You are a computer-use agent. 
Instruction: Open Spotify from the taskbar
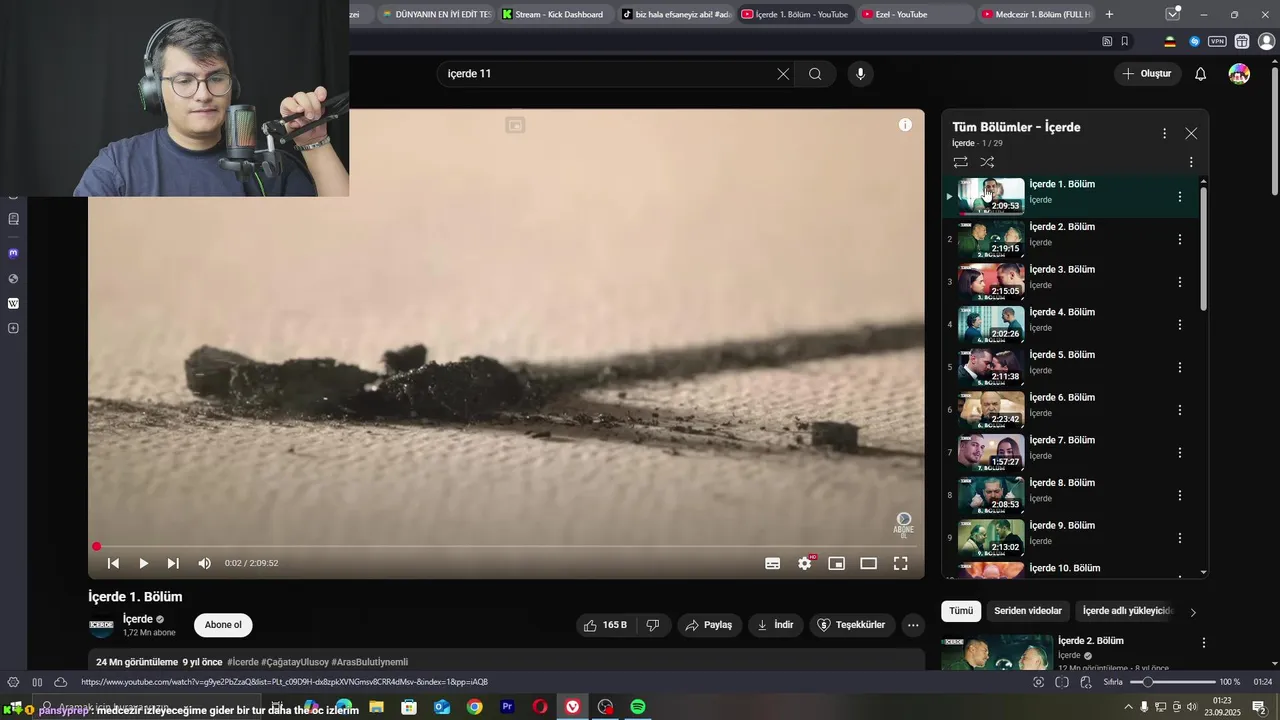tap(638, 707)
